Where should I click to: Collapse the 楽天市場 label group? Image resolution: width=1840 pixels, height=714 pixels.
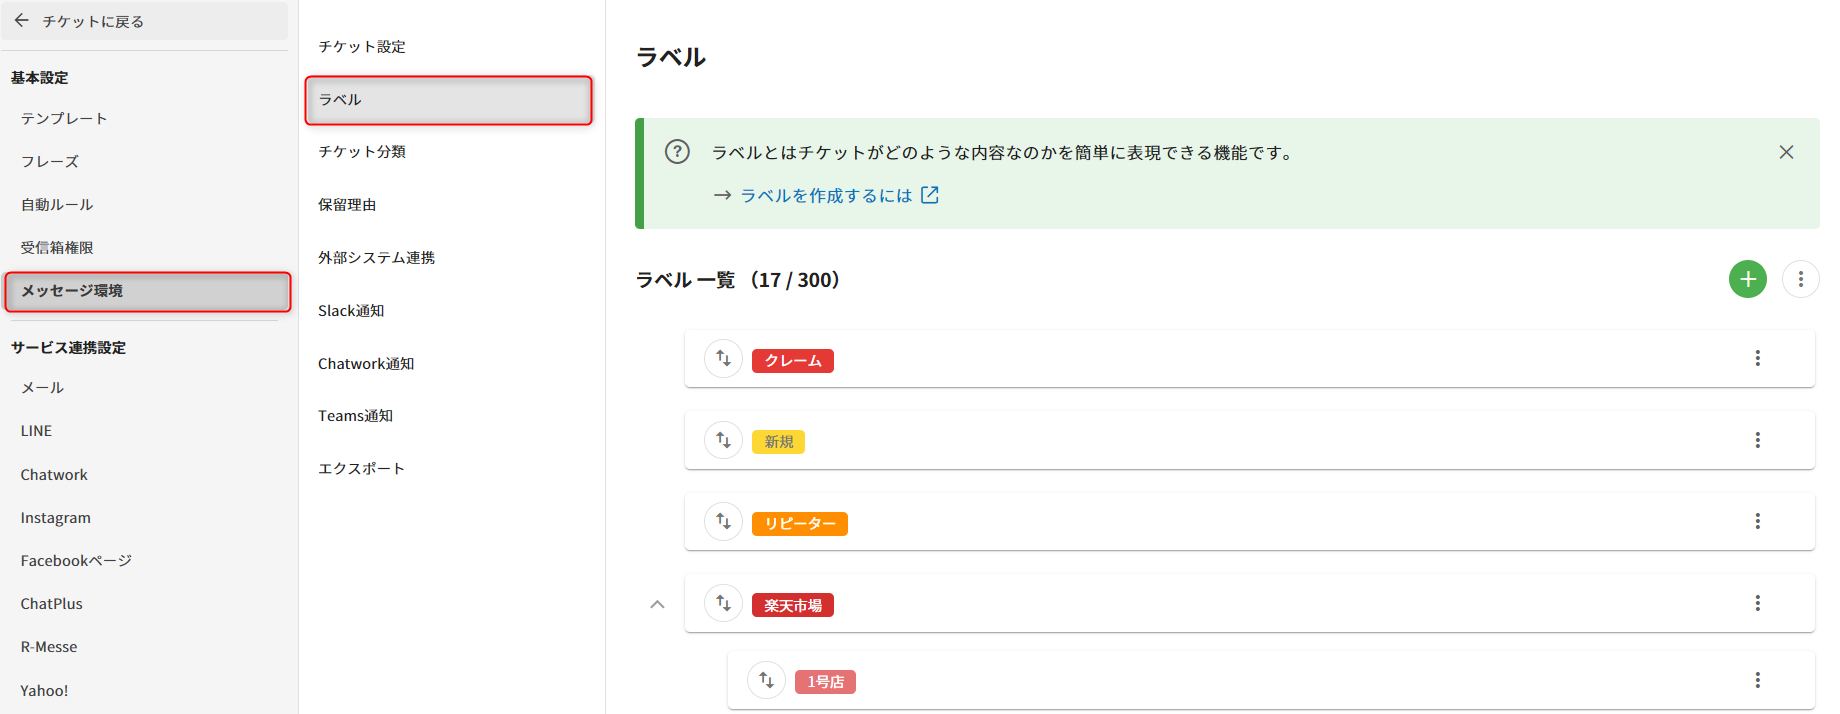point(657,604)
